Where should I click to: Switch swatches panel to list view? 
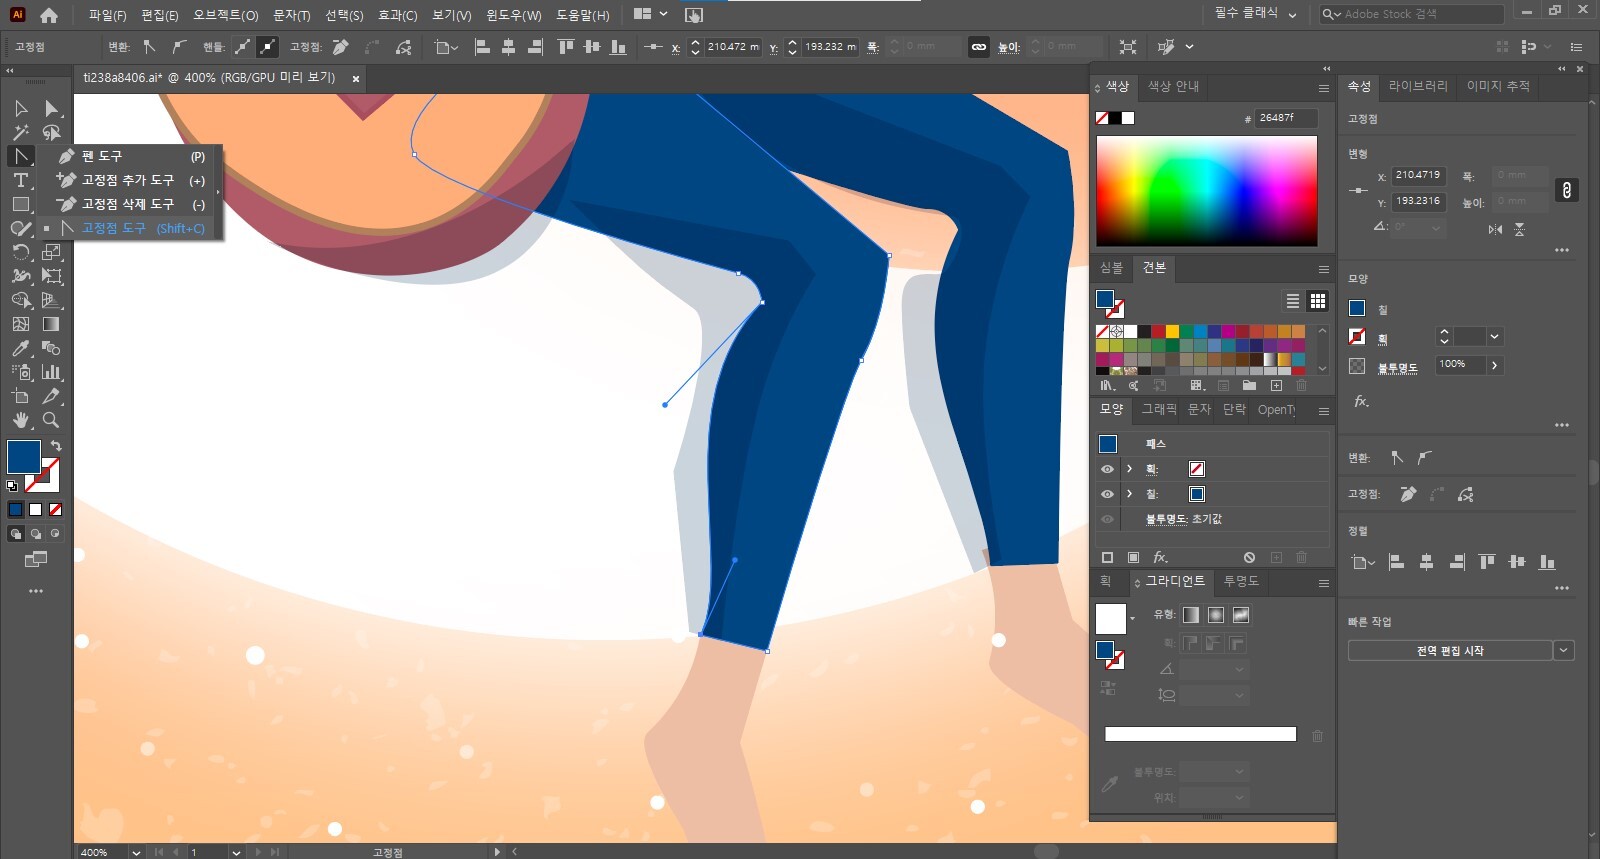pos(1292,301)
